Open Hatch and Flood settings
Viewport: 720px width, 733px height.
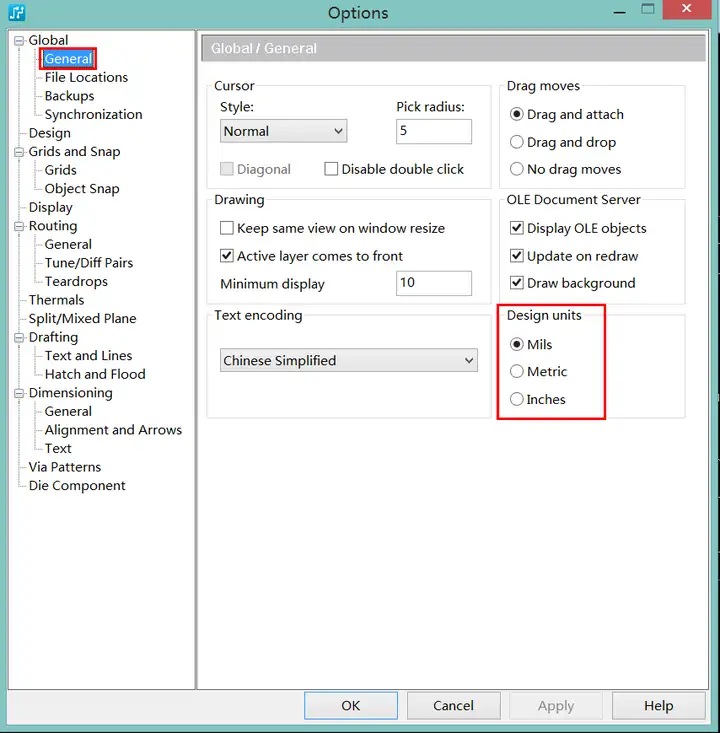[x=95, y=374]
